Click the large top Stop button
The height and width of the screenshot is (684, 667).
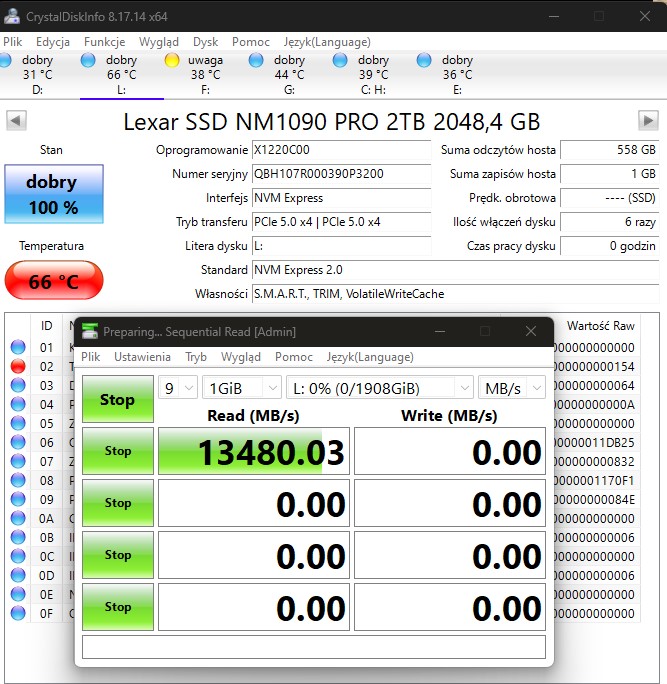point(117,400)
